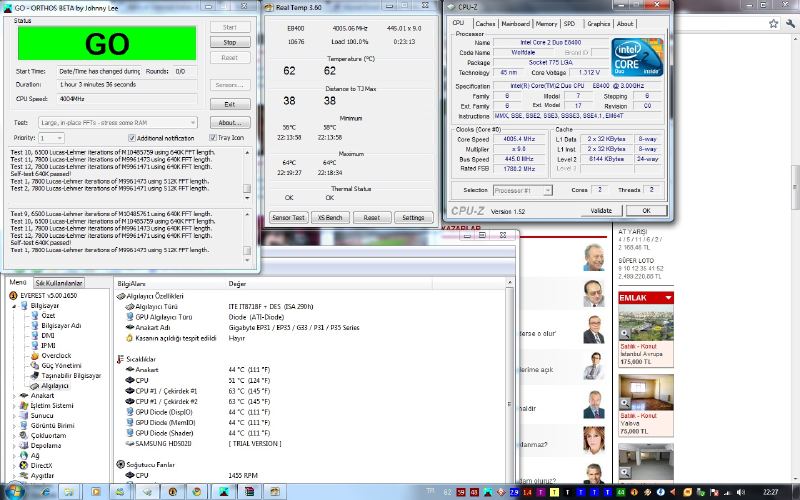
Task: Switch to CPU-Z Memory tab
Action: pyautogui.click(x=546, y=24)
